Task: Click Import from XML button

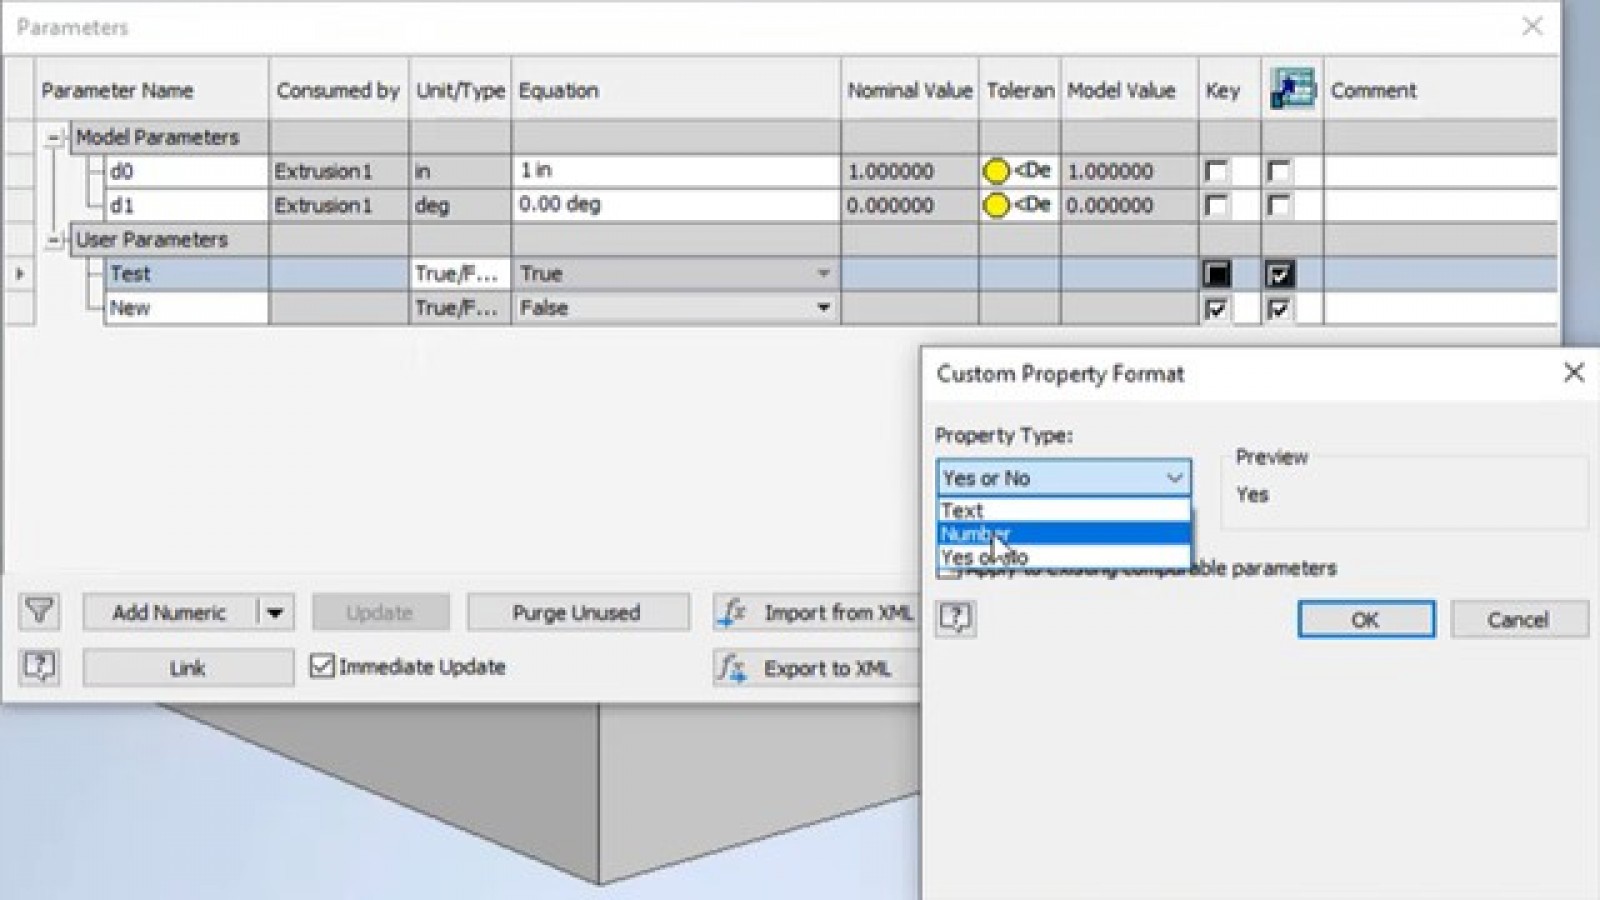Action: [x=817, y=612]
